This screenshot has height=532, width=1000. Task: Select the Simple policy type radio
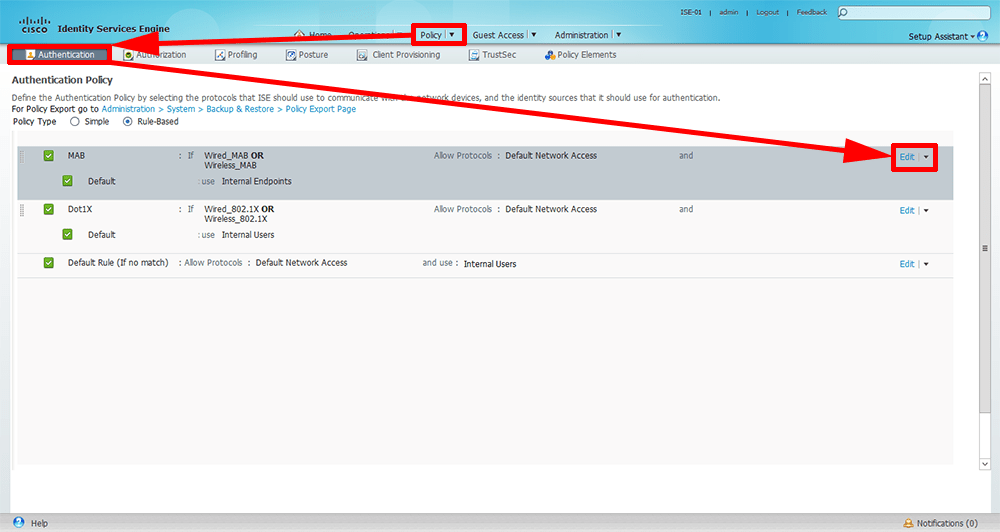coord(75,122)
